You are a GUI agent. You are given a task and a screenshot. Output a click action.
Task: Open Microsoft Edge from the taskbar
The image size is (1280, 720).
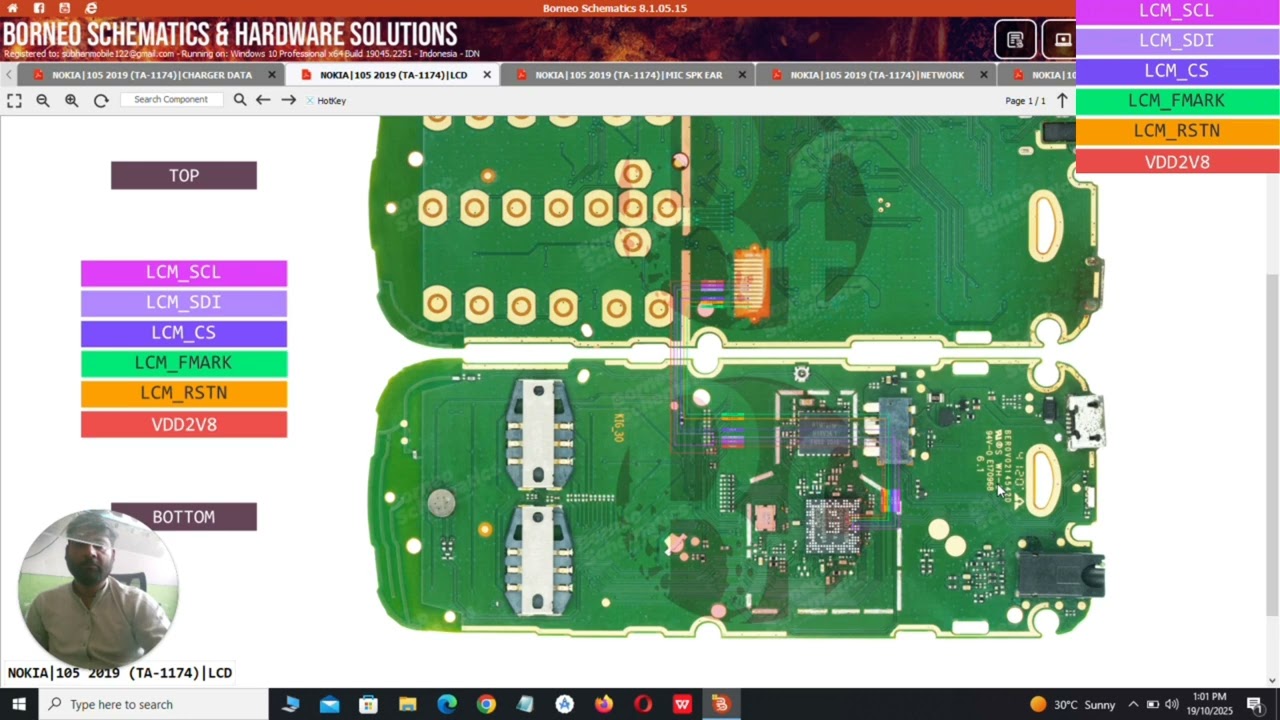447,704
